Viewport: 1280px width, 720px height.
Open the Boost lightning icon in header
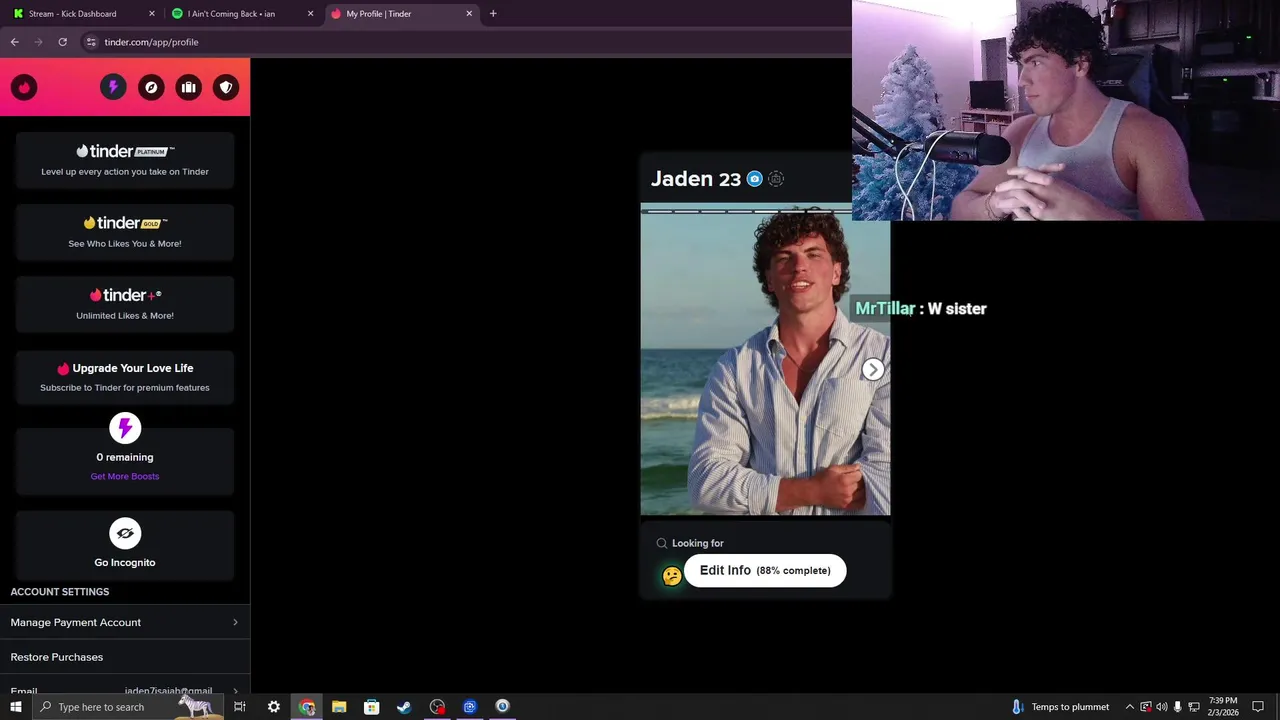[x=113, y=88]
